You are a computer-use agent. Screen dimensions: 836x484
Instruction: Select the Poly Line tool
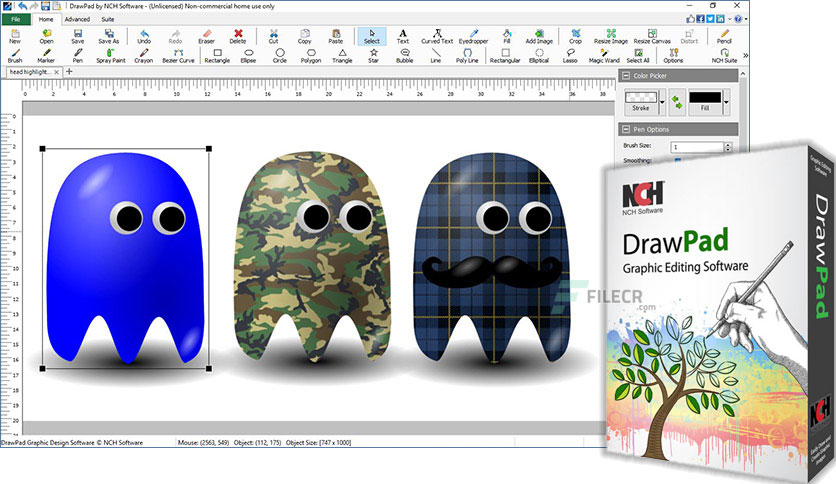[467, 56]
